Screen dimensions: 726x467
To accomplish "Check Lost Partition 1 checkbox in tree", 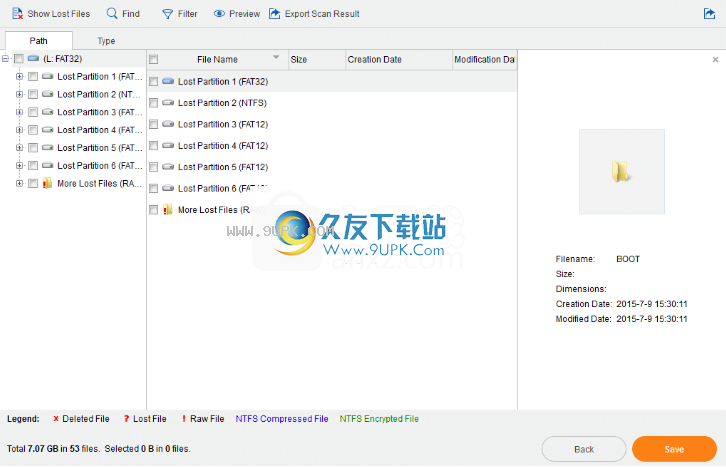I will (33, 76).
